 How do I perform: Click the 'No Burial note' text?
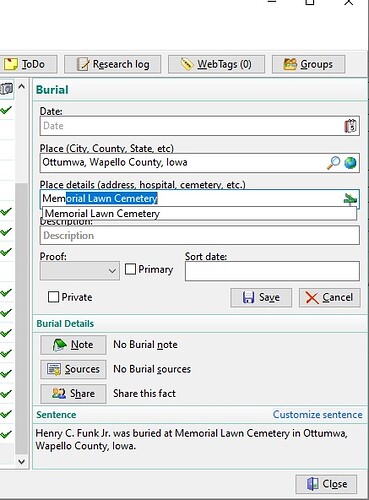click(145, 345)
